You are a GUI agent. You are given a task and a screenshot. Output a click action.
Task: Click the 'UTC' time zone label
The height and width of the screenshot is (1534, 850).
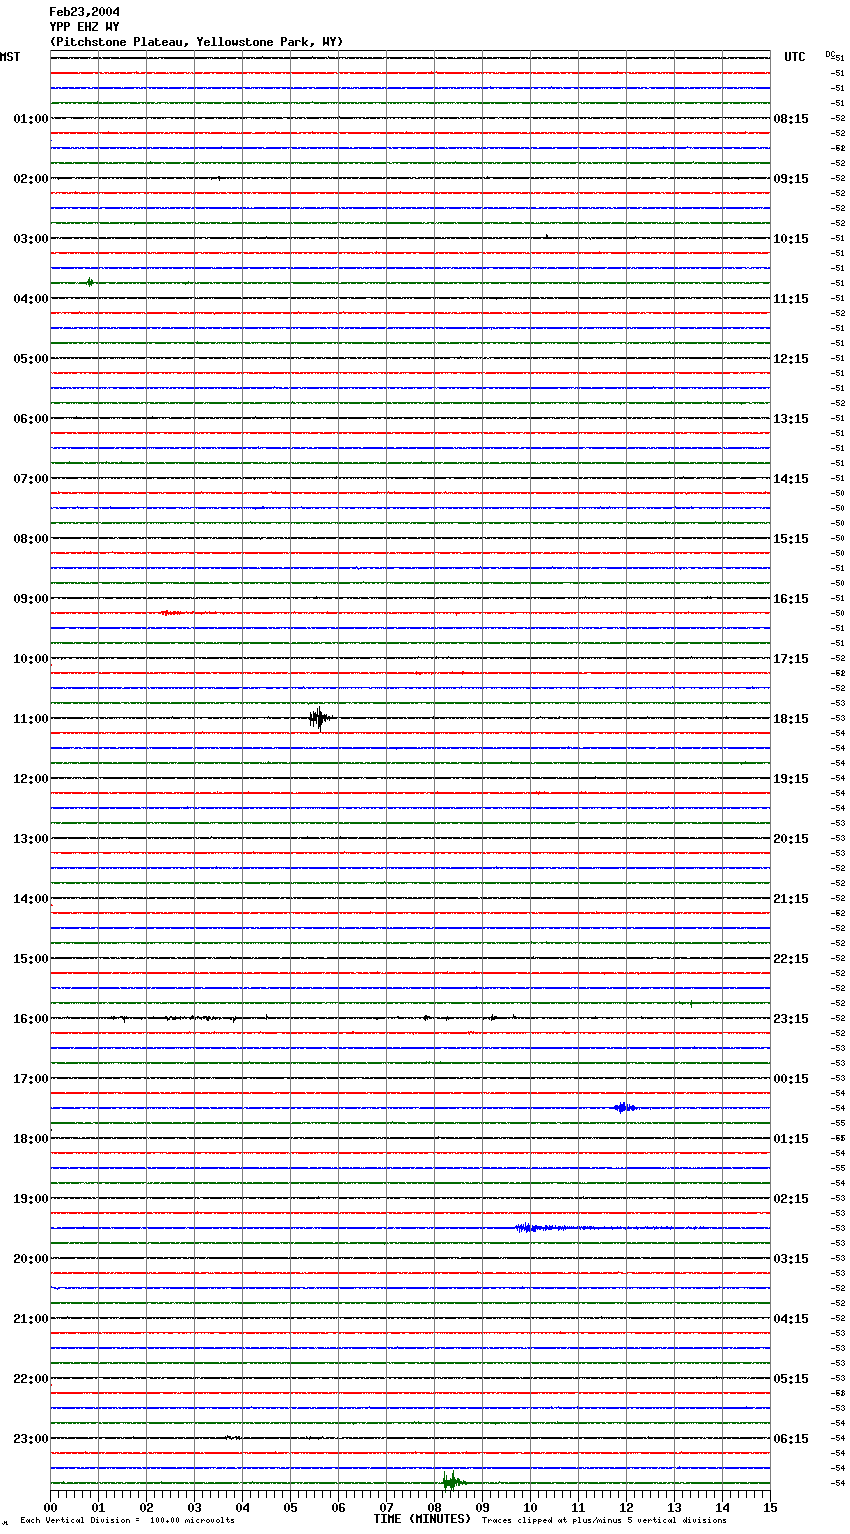(795, 57)
